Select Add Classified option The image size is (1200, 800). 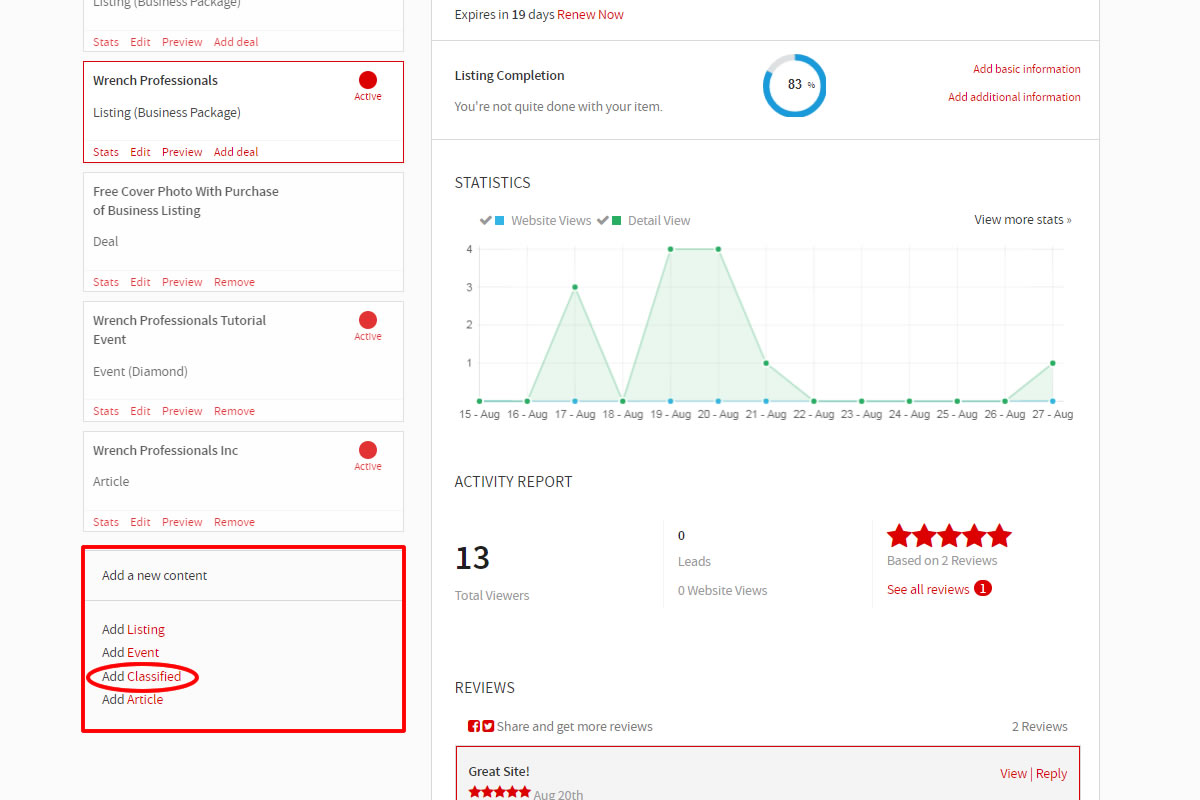click(141, 677)
